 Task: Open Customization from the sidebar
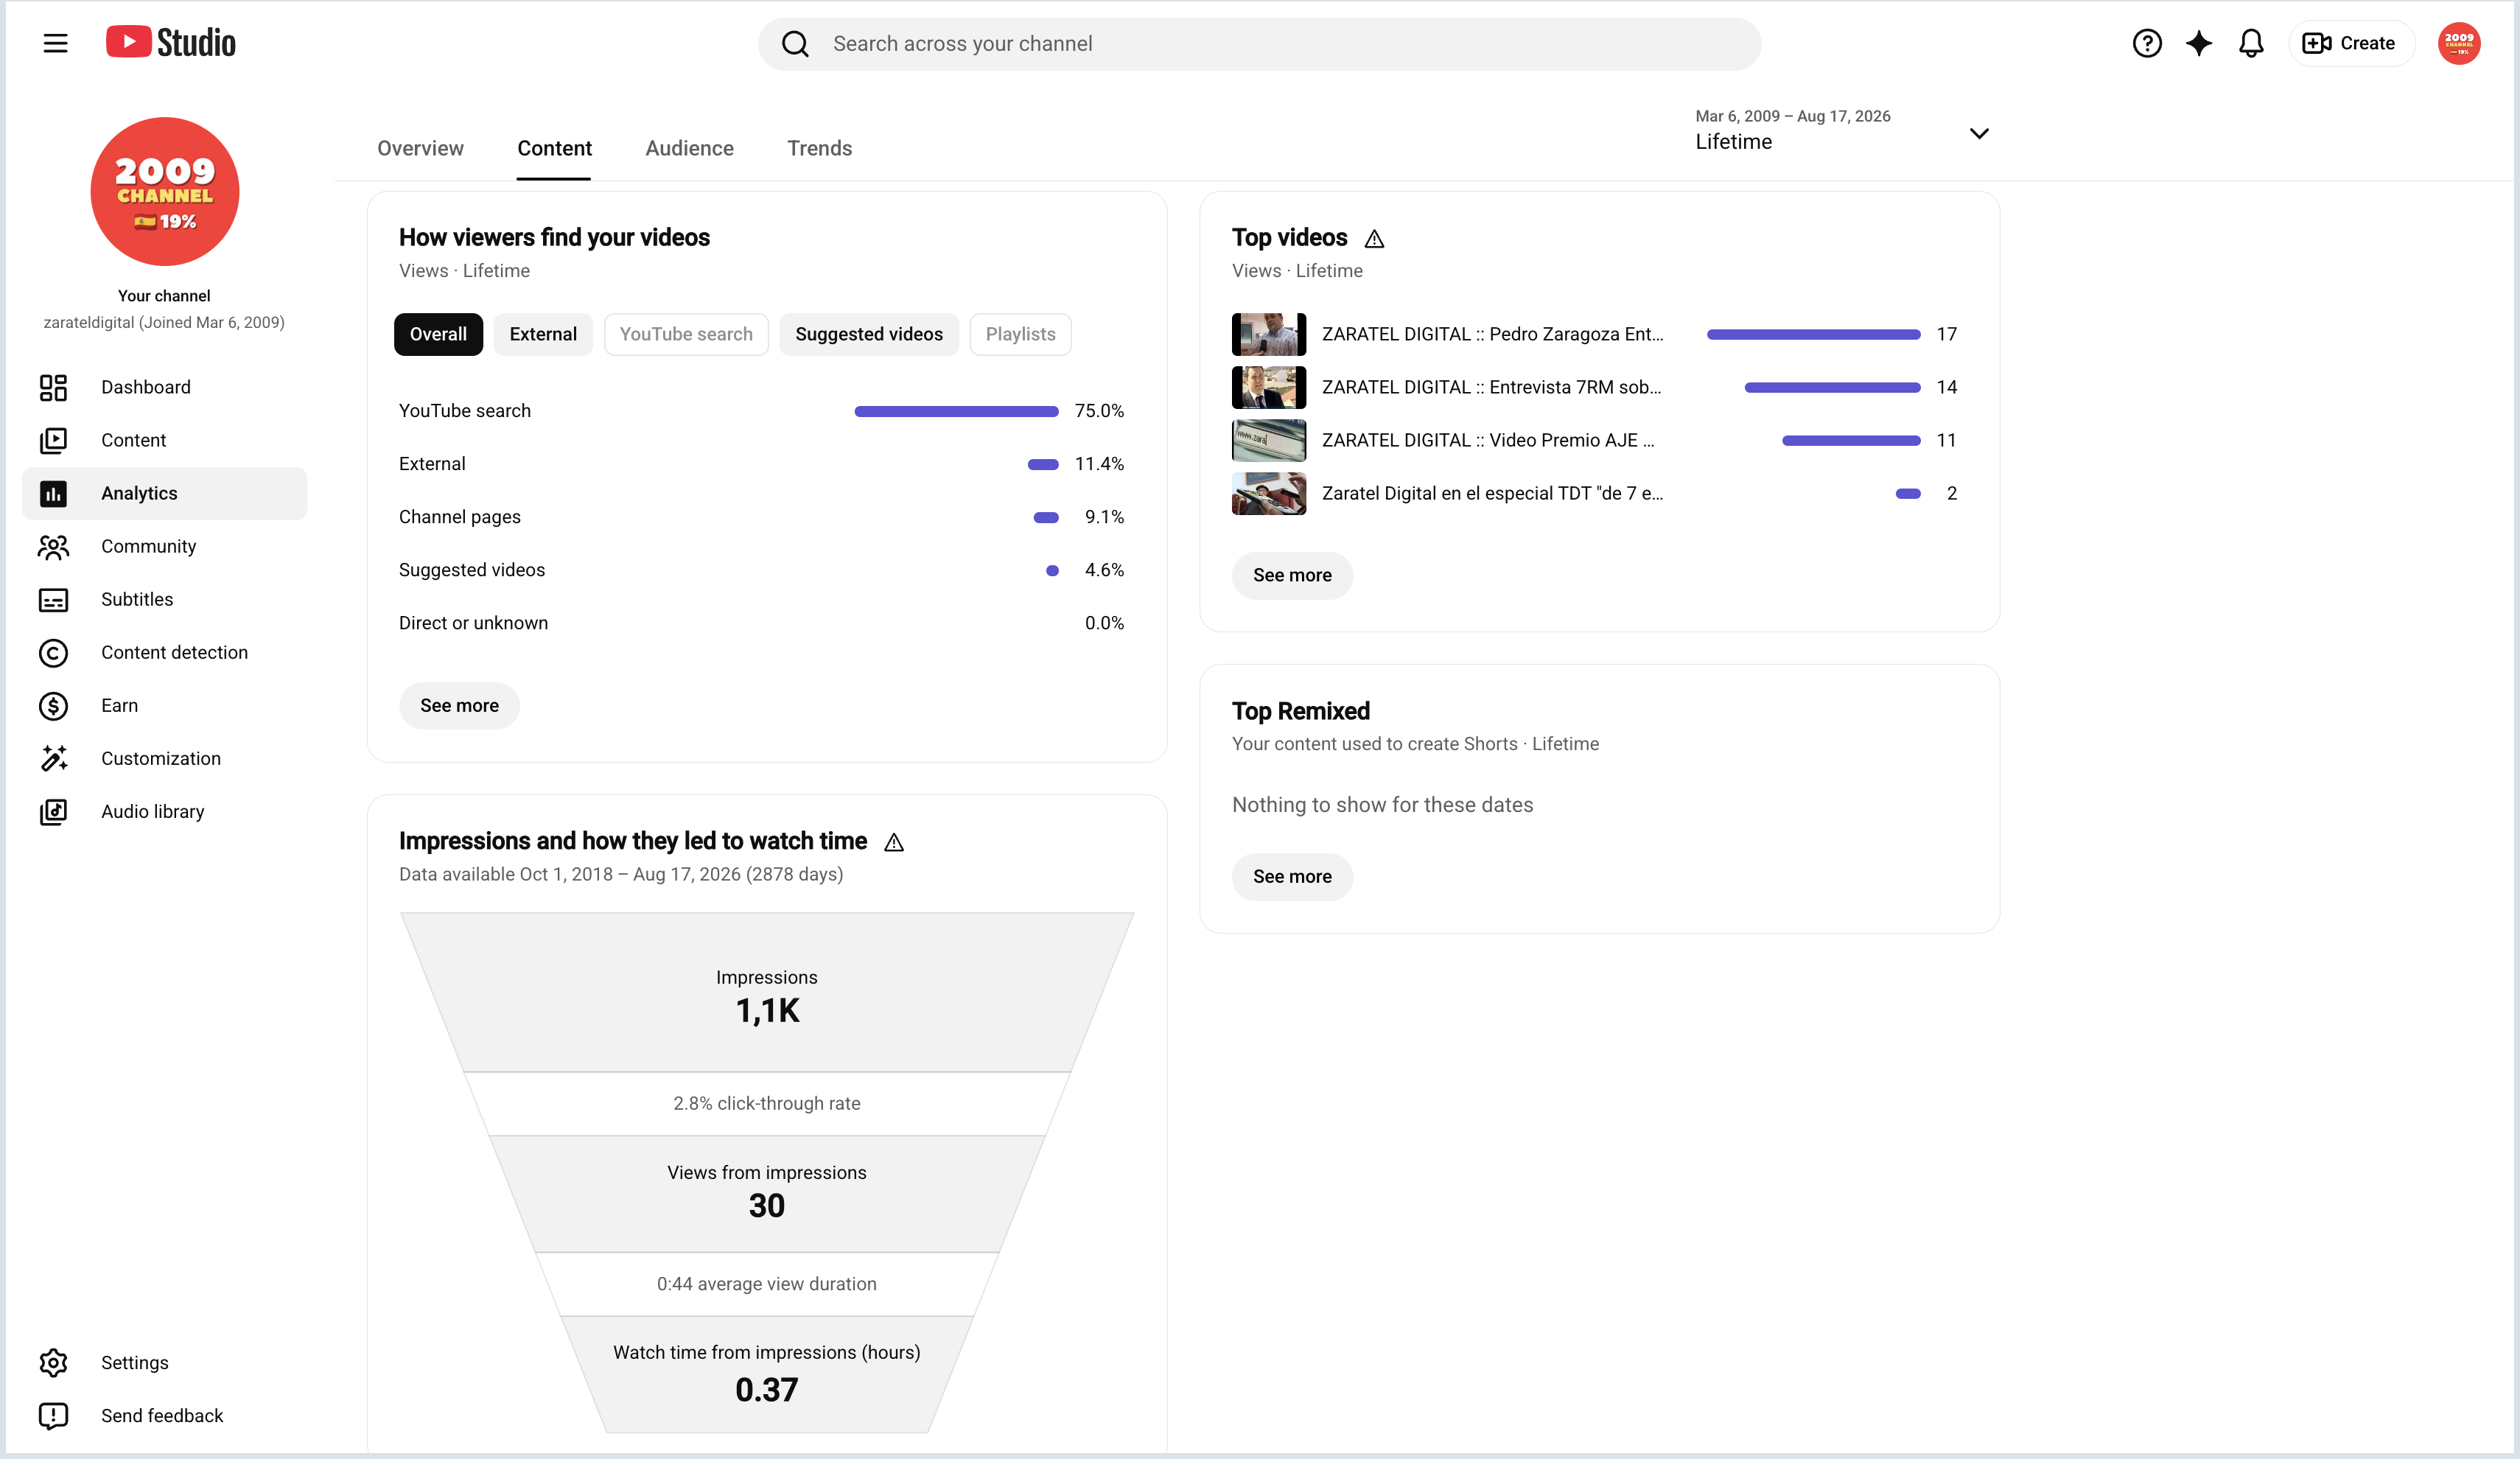[x=165, y=758]
